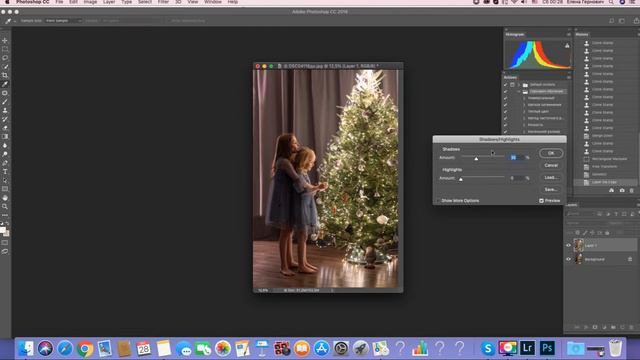Select the Lasso tool
The image size is (640, 360).
[5, 58]
